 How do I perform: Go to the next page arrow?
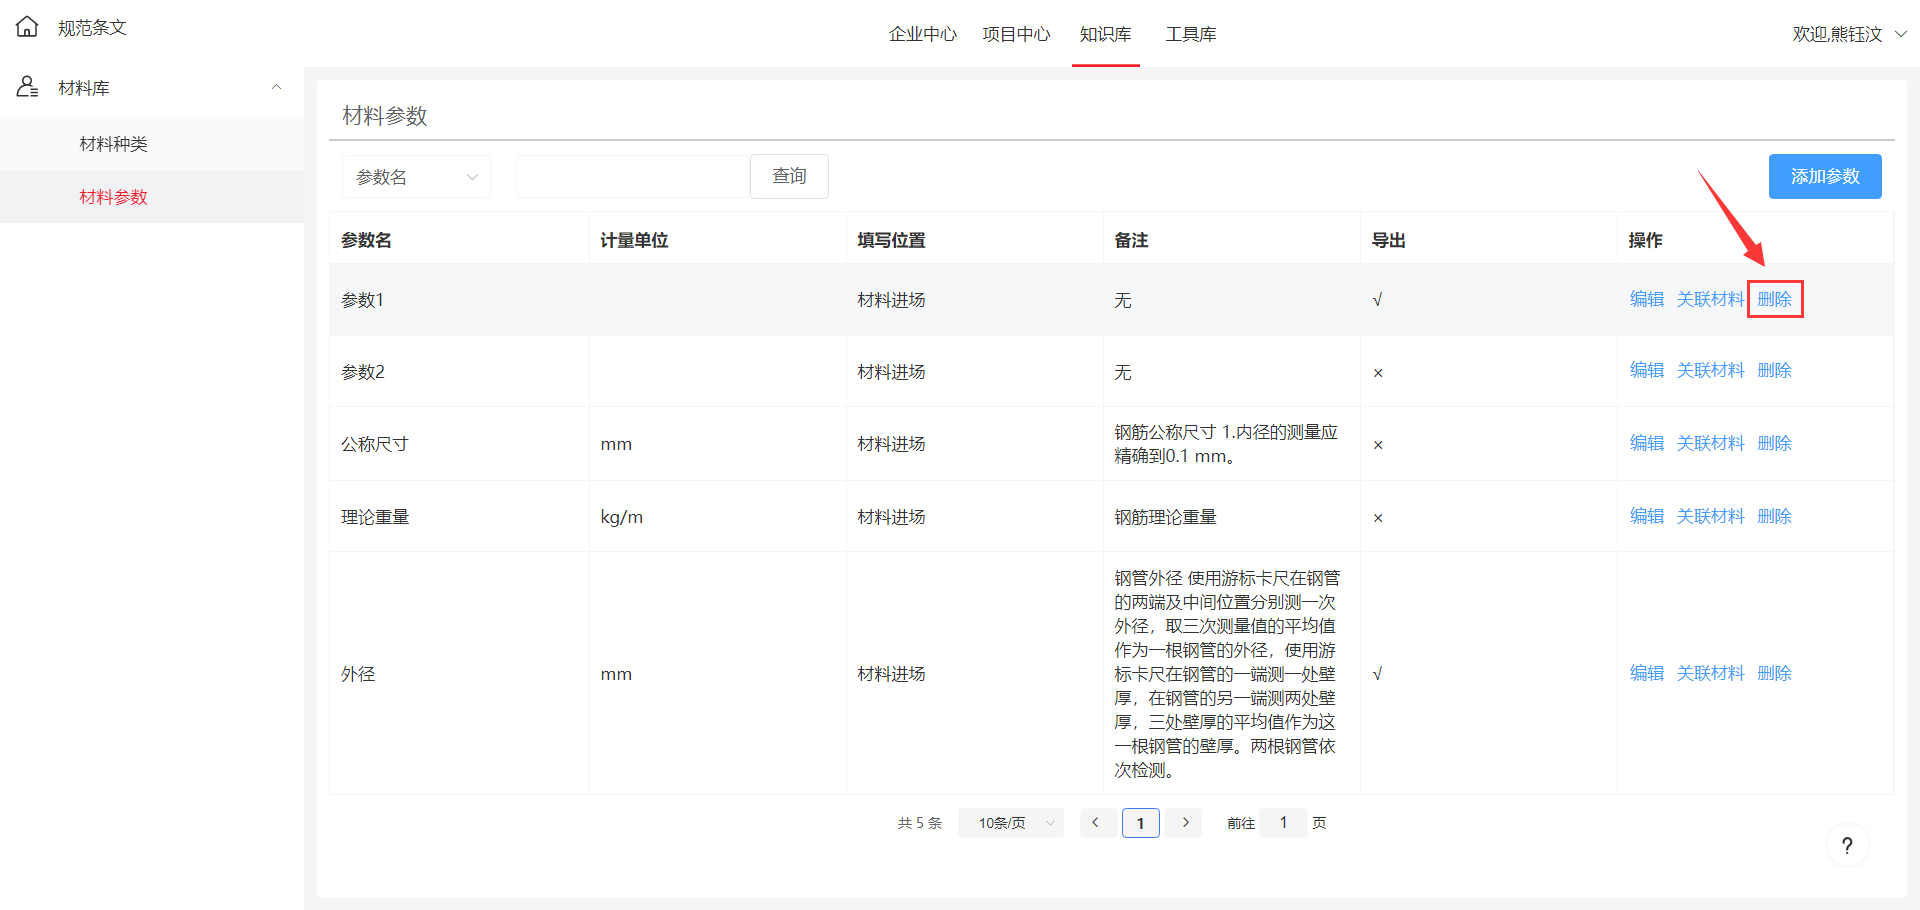pos(1185,823)
